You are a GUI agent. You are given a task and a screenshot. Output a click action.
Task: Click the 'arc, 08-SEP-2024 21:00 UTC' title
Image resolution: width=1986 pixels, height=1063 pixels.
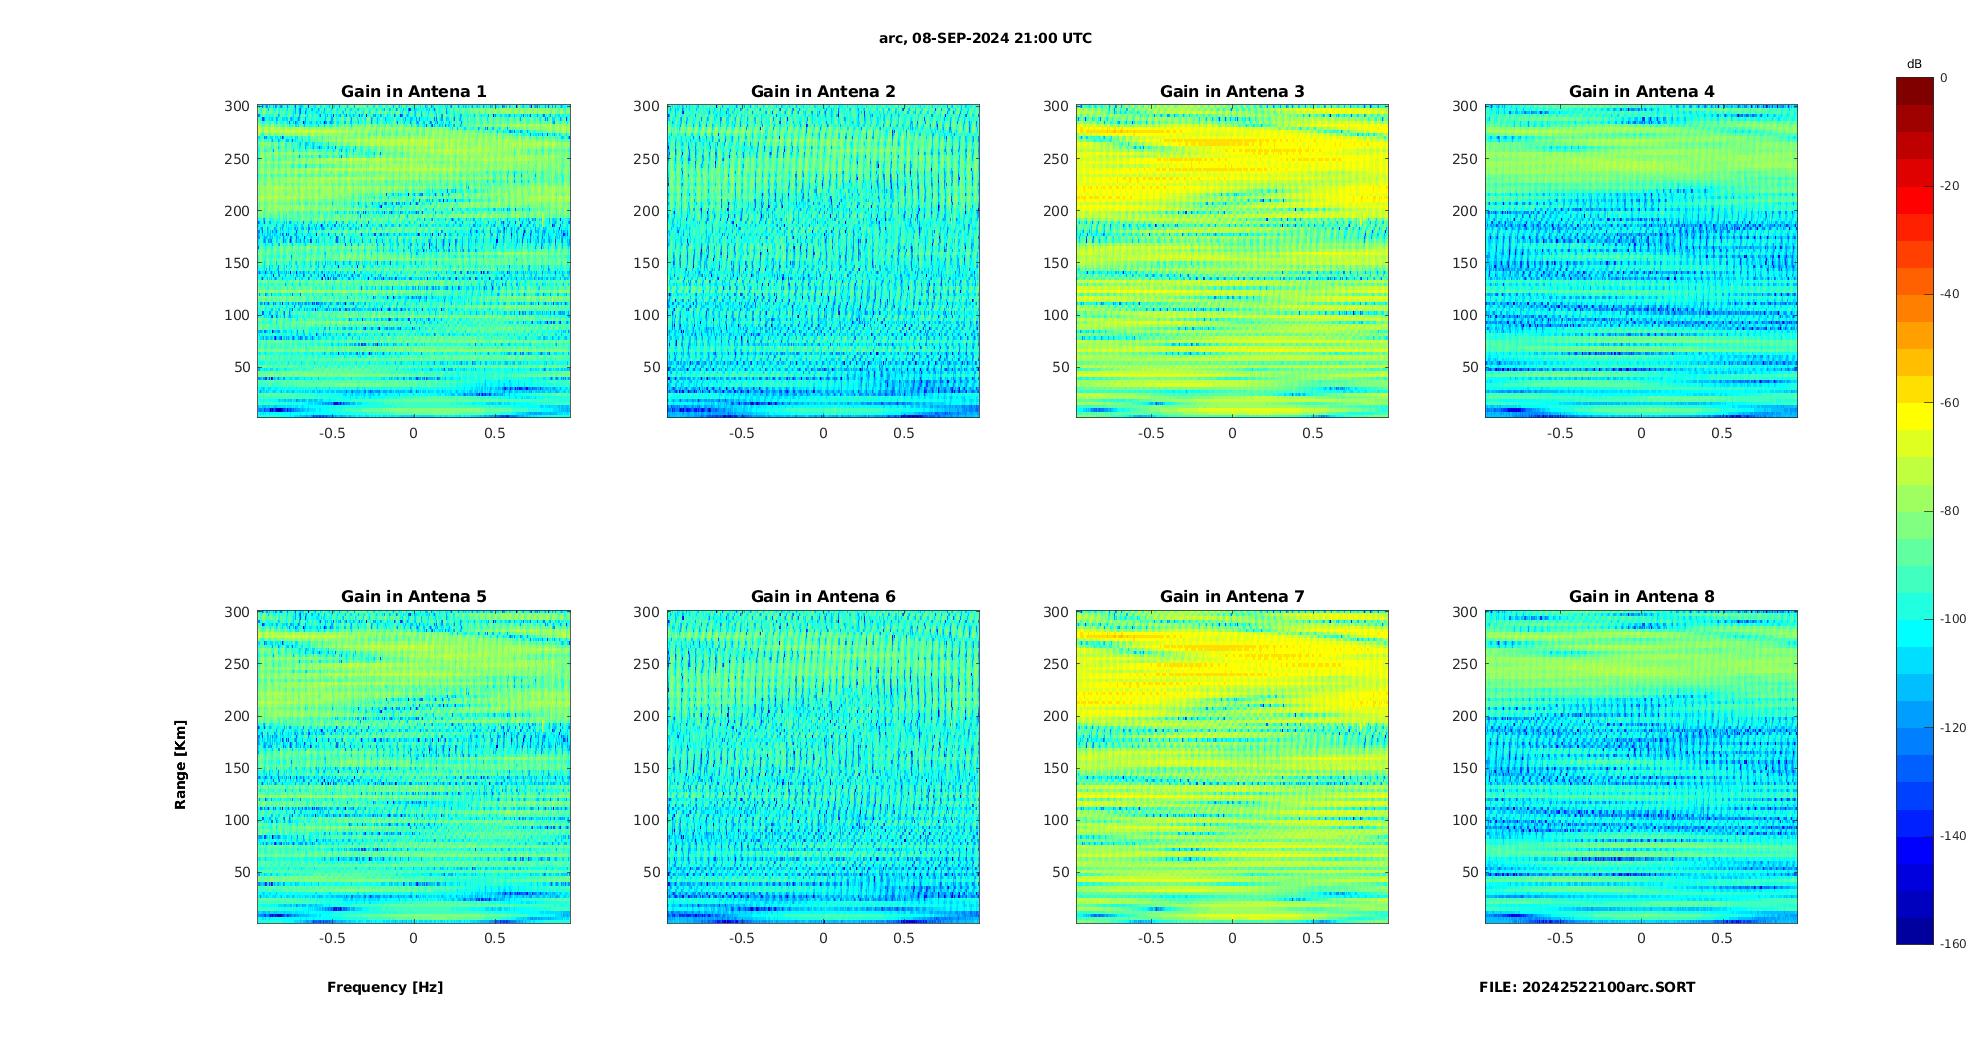click(x=985, y=38)
